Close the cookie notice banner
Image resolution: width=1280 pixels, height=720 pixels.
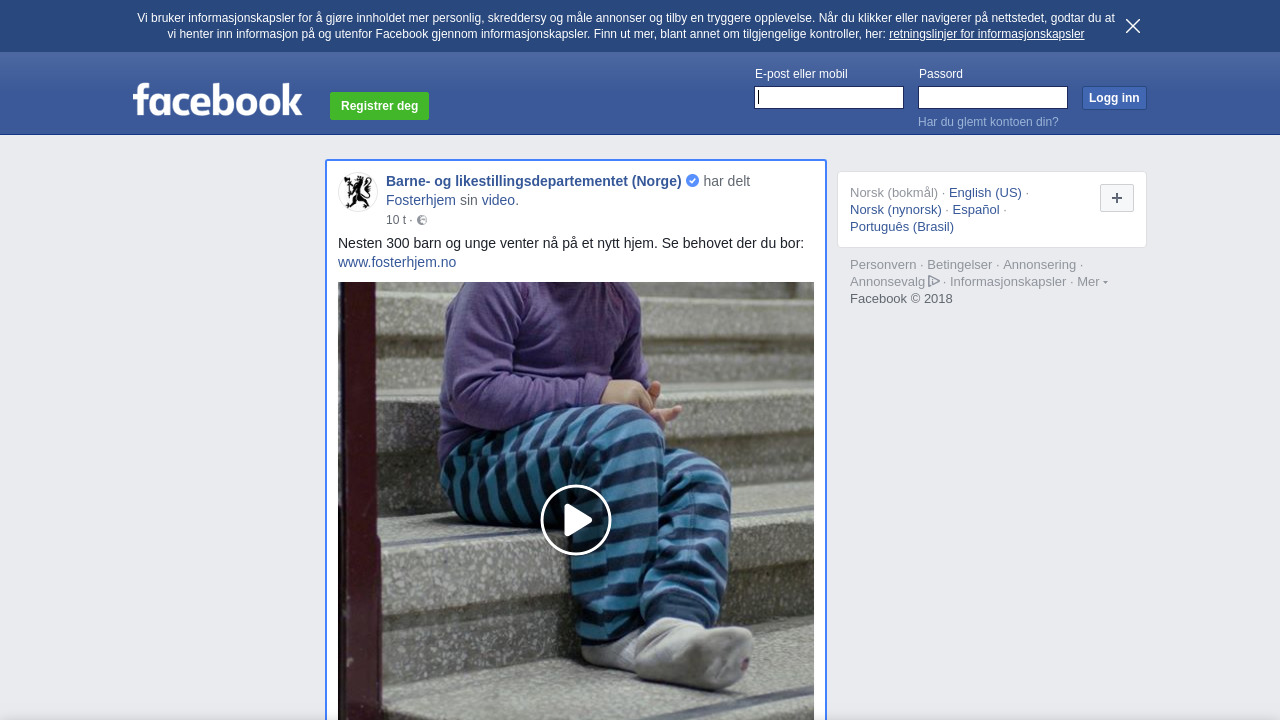[1132, 26]
